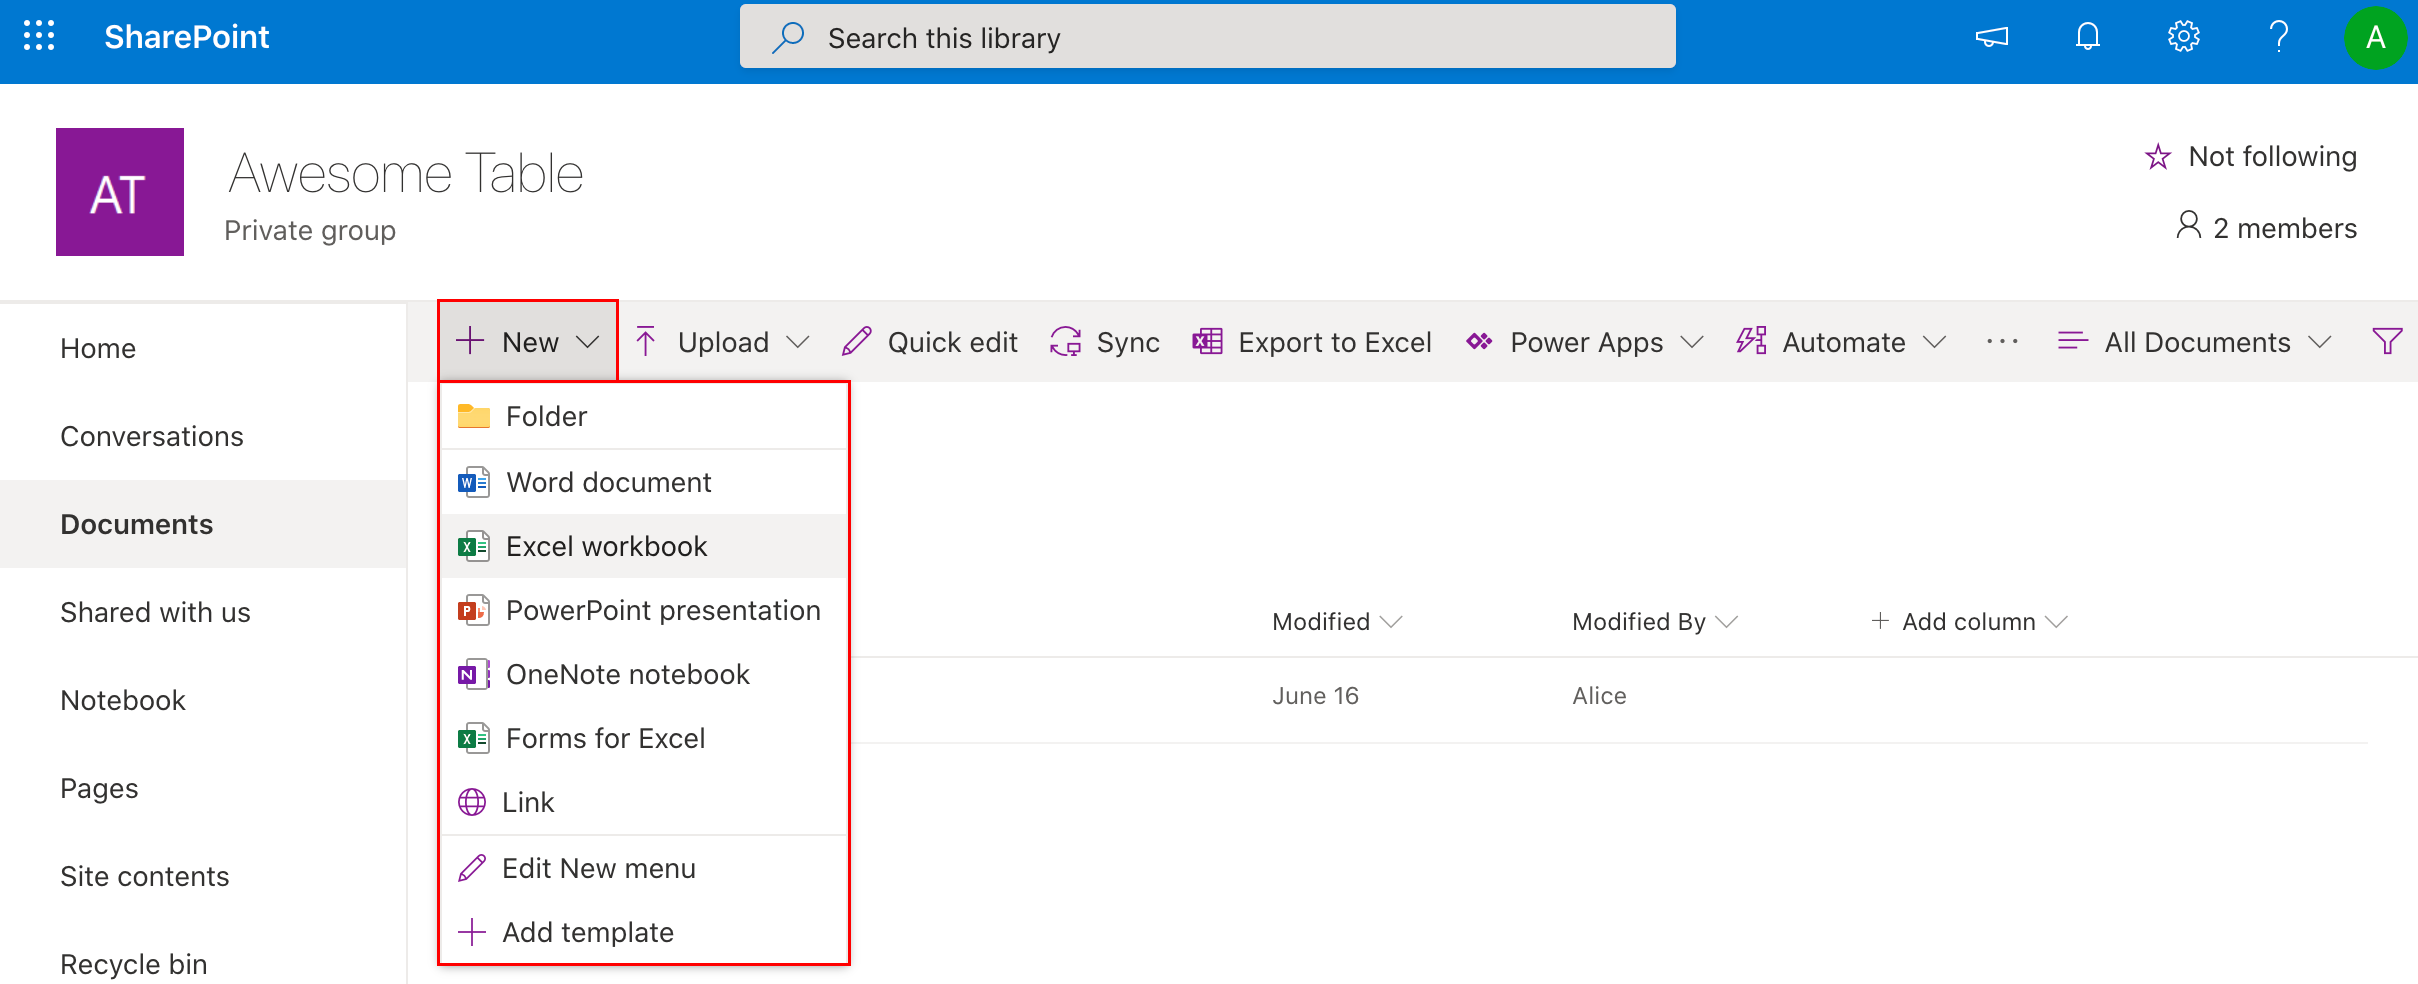This screenshot has width=2418, height=984.
Task: Expand the Upload dropdown chevron
Action: pyautogui.click(x=797, y=342)
